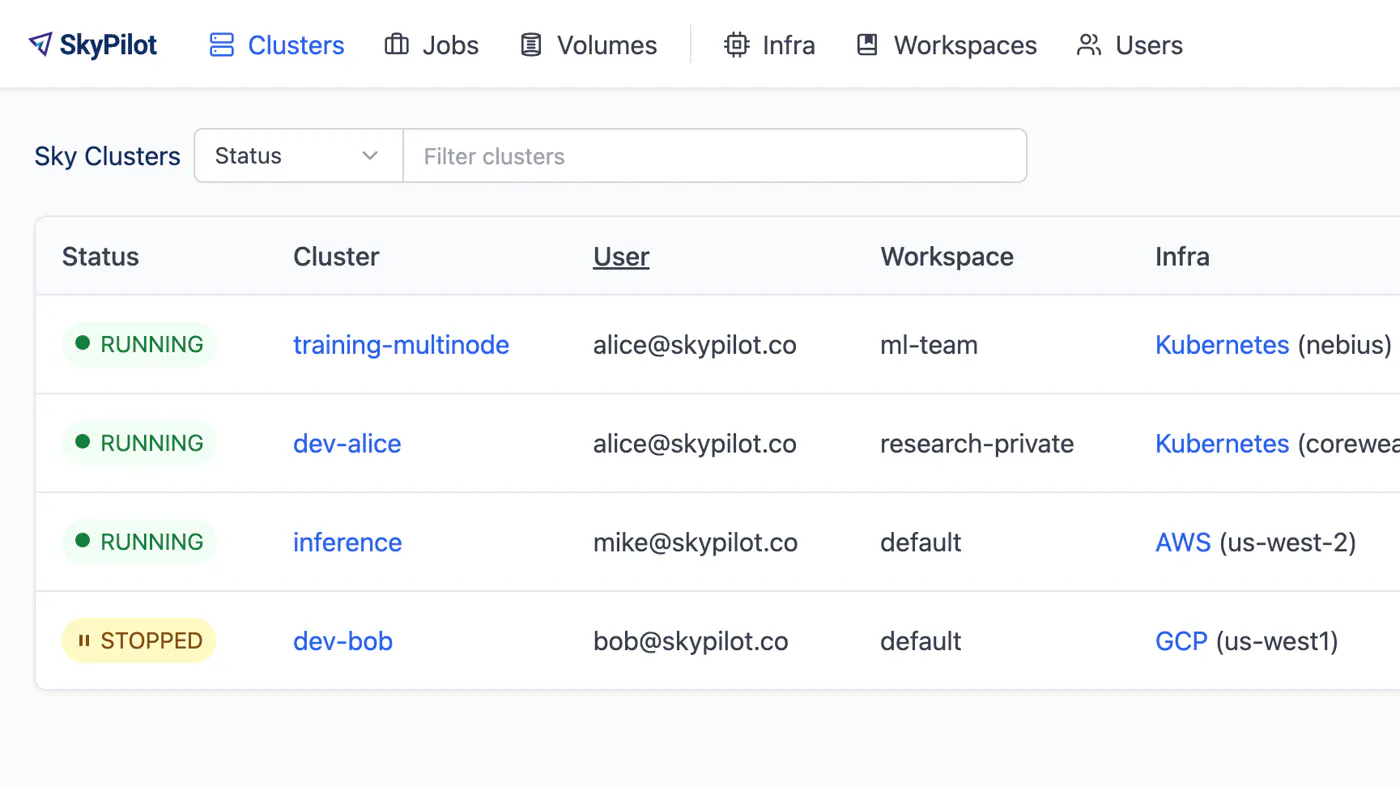Open the training-multinode cluster link
This screenshot has width=1400, height=787.
(x=401, y=345)
